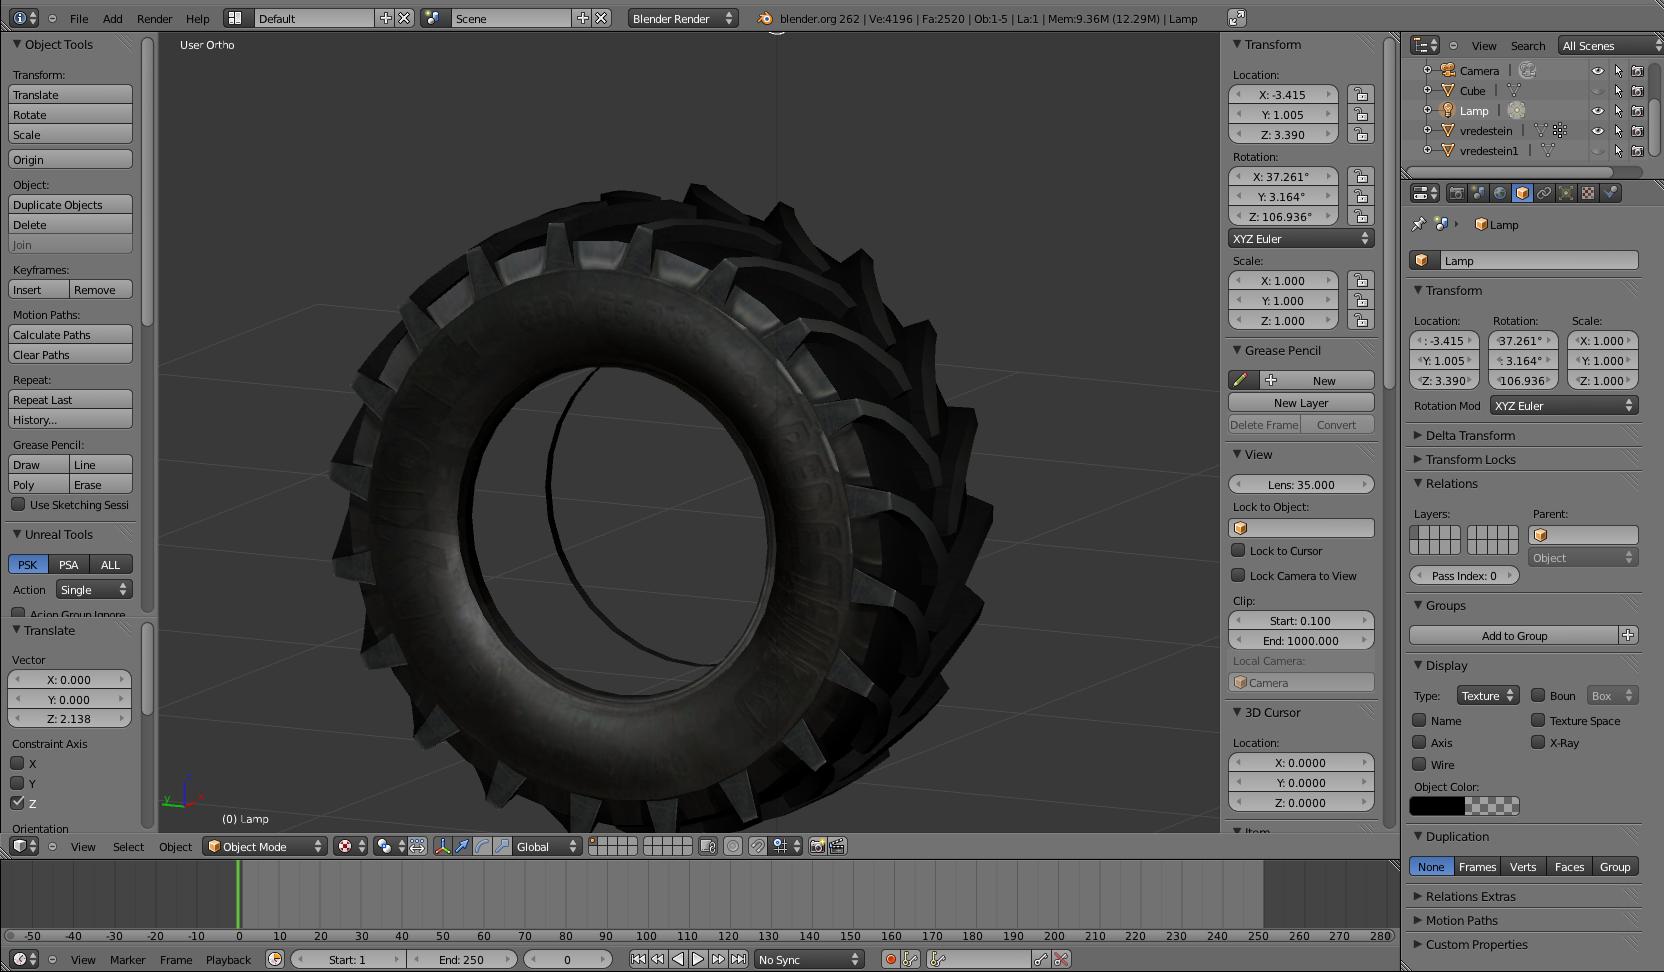Click the proportional editing circle icon
This screenshot has width=1664, height=972.
tap(733, 846)
